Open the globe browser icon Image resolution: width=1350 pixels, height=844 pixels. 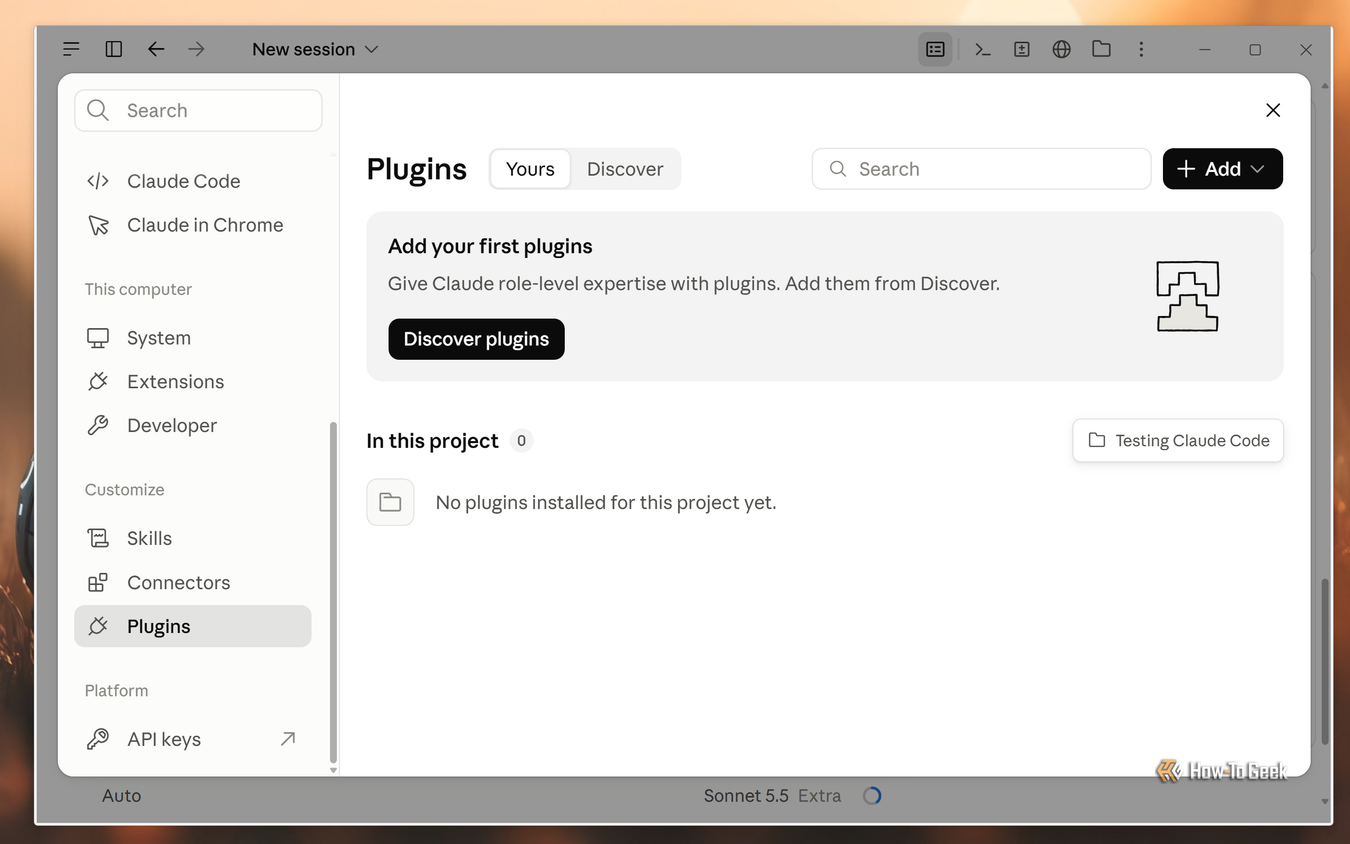1062,49
